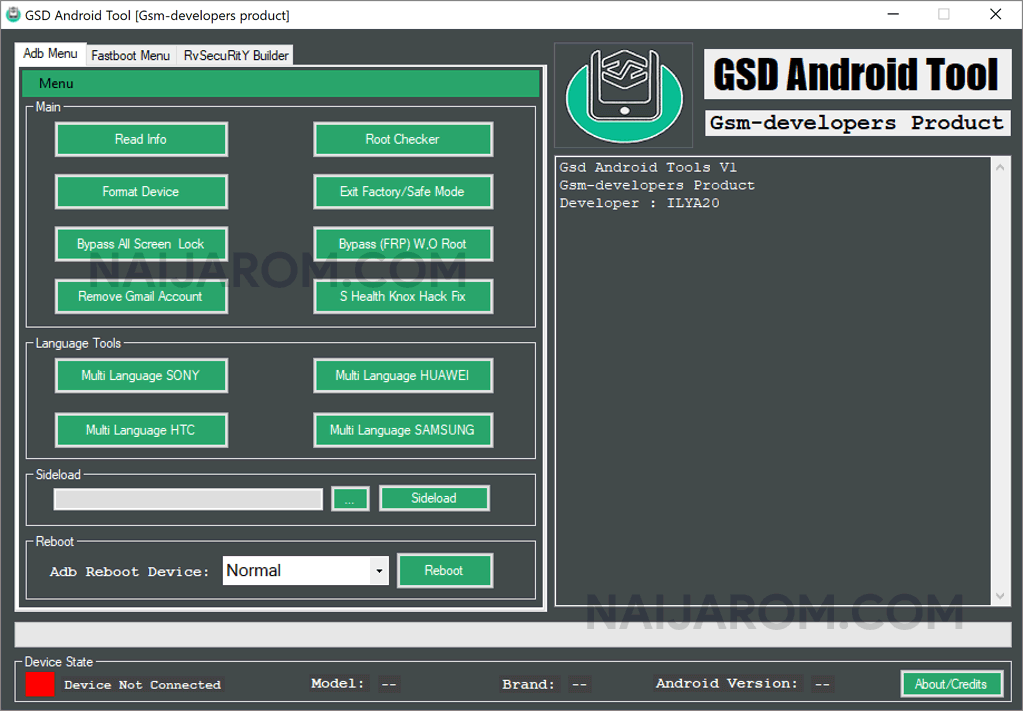The width and height of the screenshot is (1023, 711).
Task: Close the GSD Android Tool window
Action: point(996,14)
